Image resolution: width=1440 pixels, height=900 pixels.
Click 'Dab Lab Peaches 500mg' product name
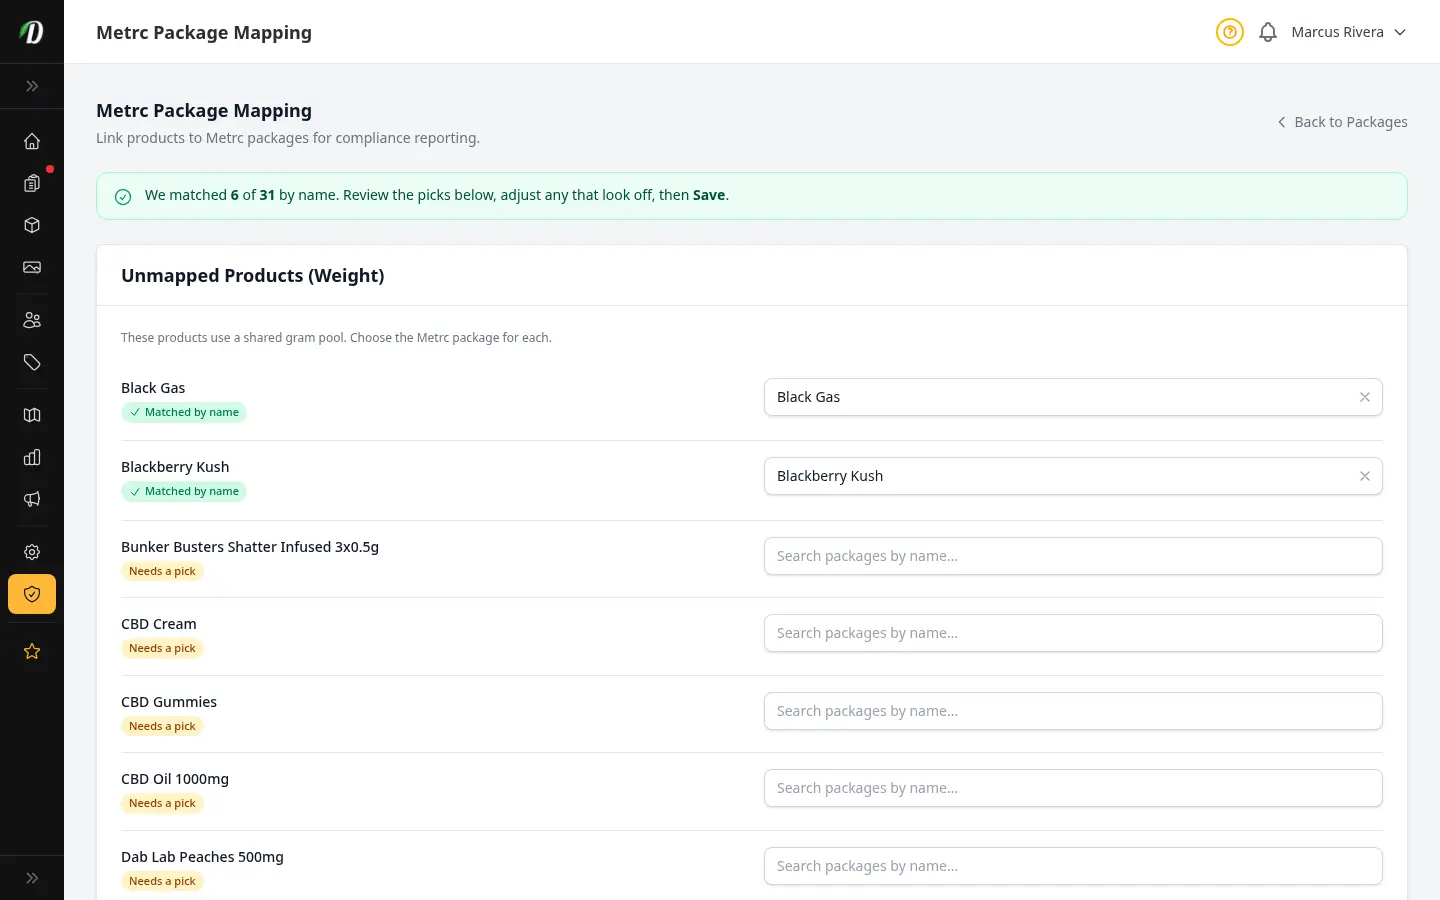pos(202,857)
